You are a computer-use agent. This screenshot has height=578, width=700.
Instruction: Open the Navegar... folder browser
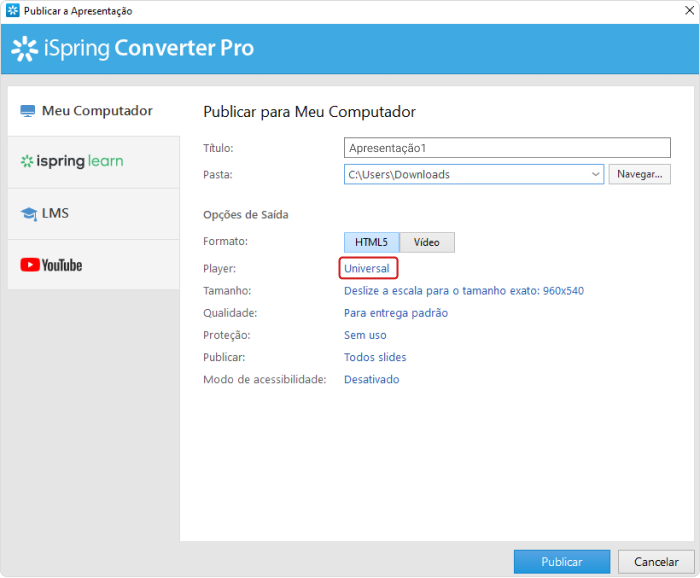(639, 174)
